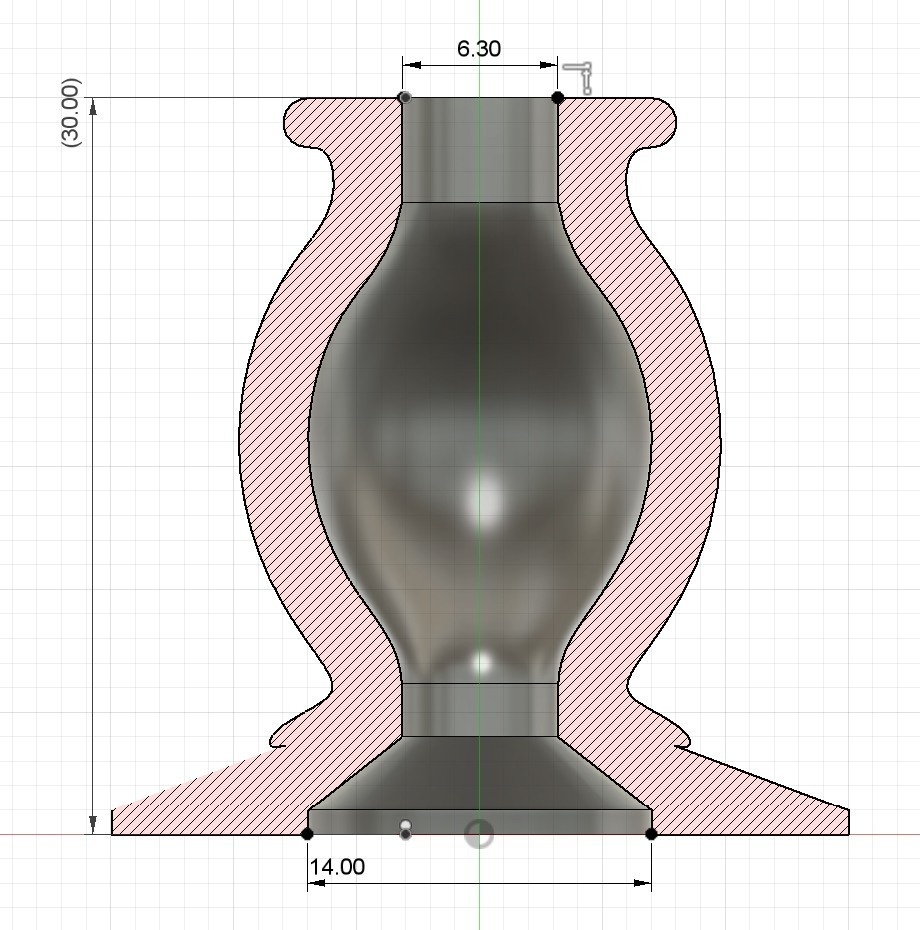The width and height of the screenshot is (920, 930).
Task: Select sketch point at left end of 6.30 dimension
Action: [x=405, y=97]
